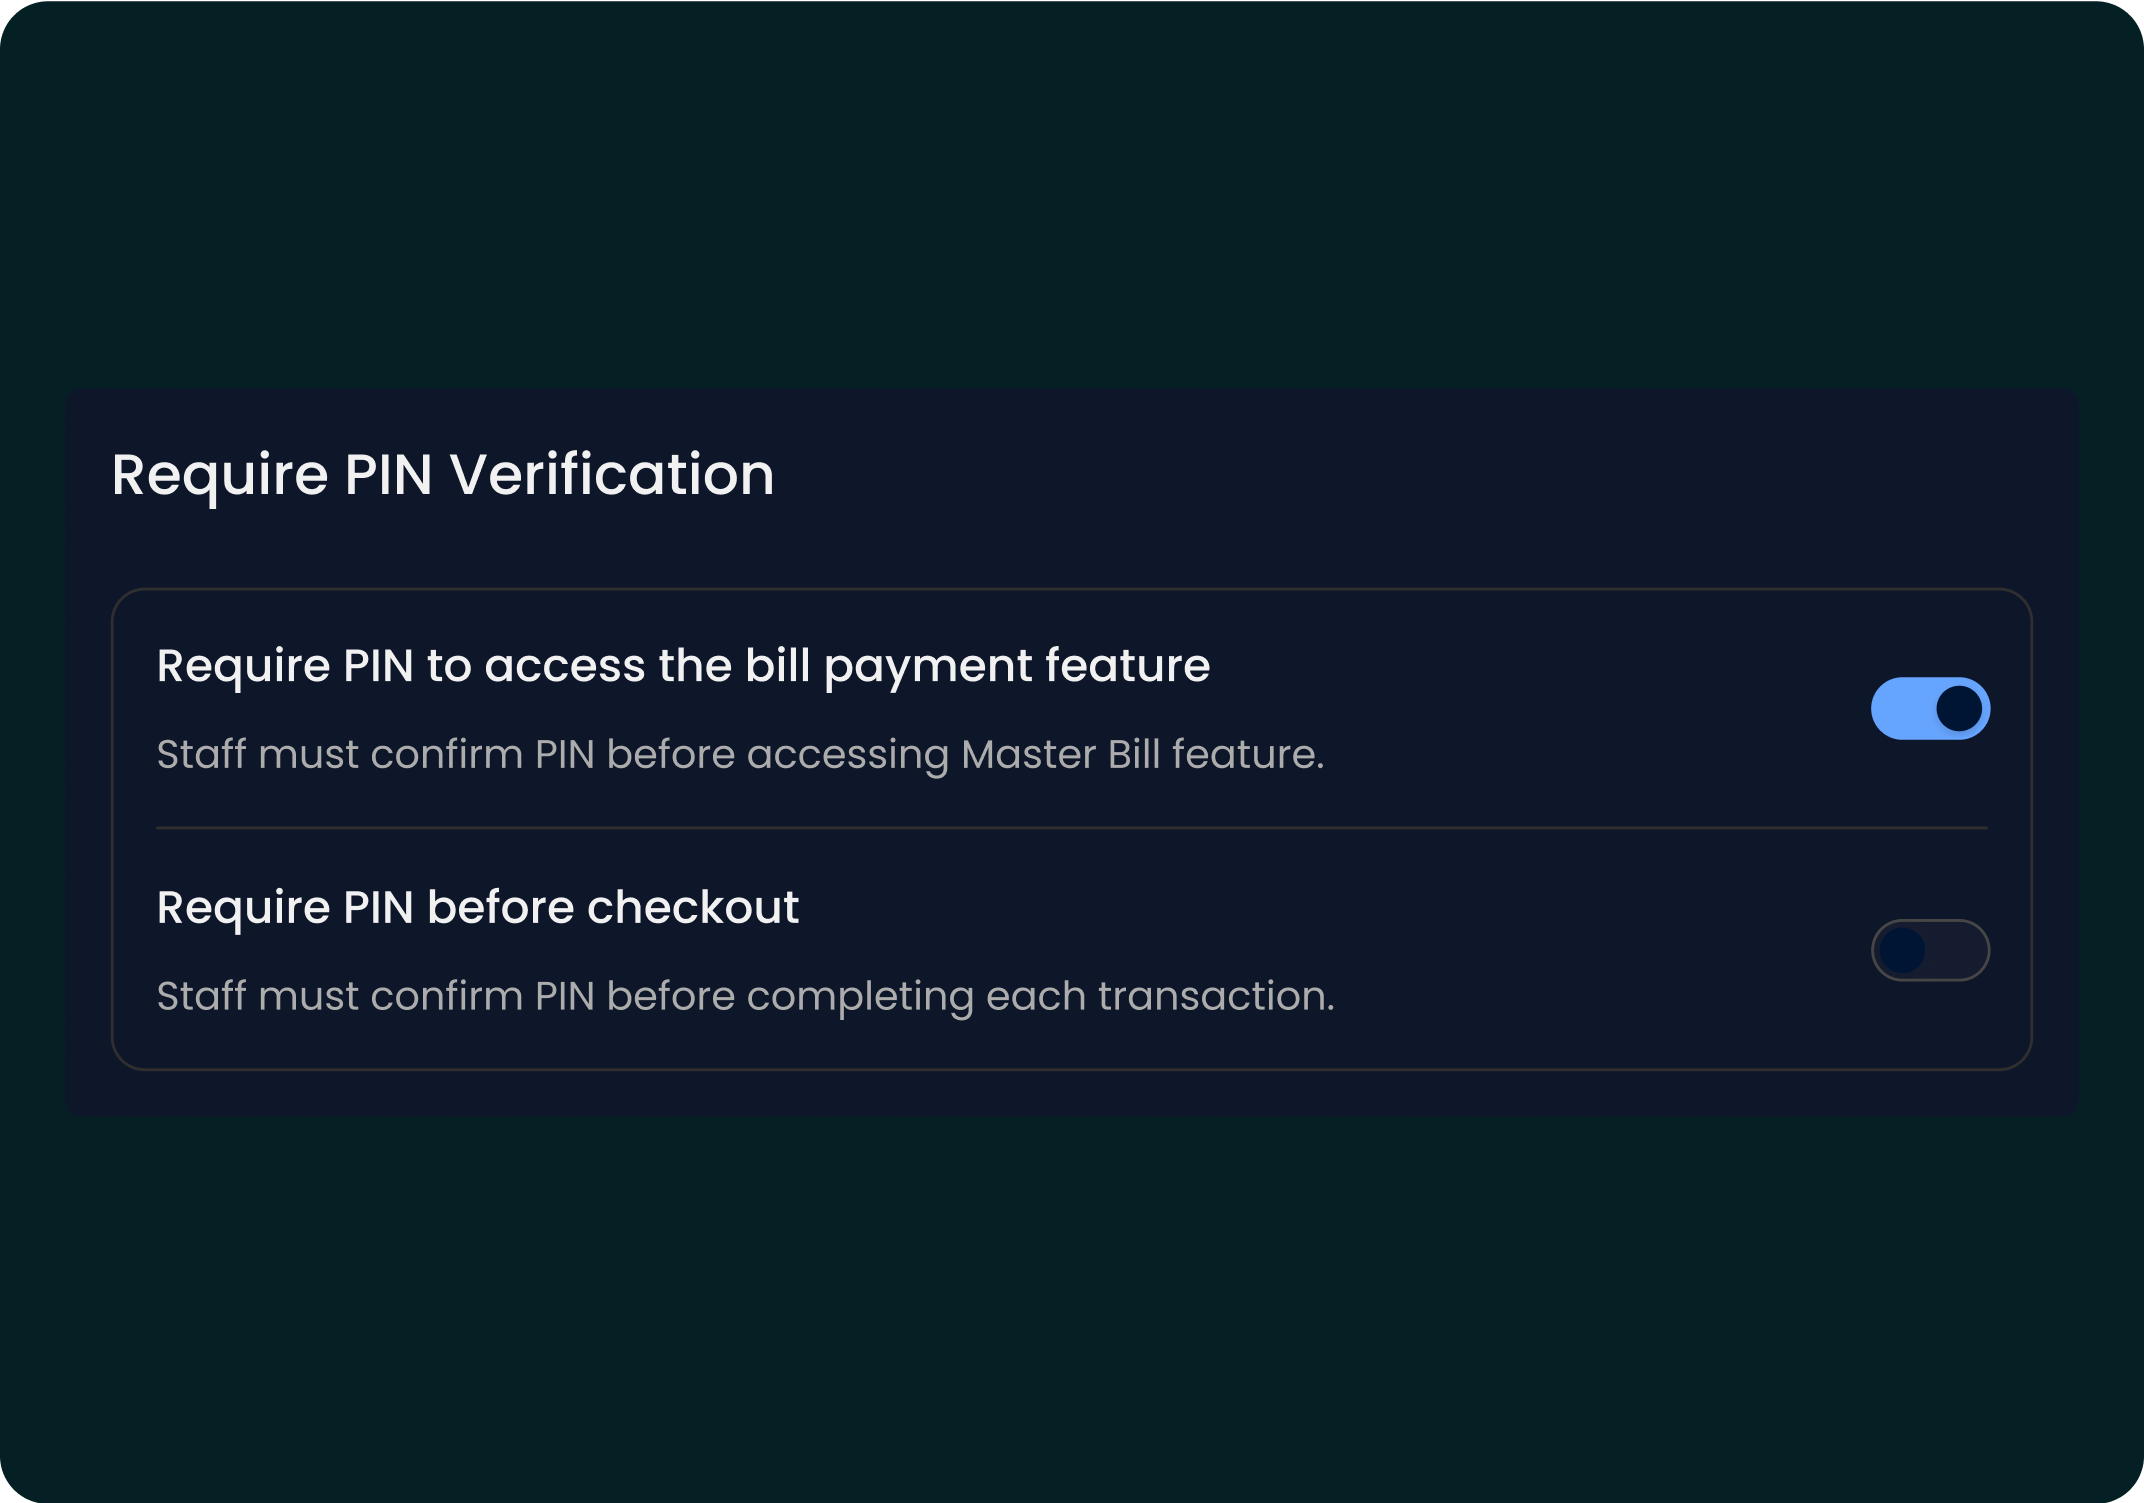Image resolution: width=2144 pixels, height=1503 pixels.
Task: Click the Require PIN before checkout label
Action: point(477,908)
